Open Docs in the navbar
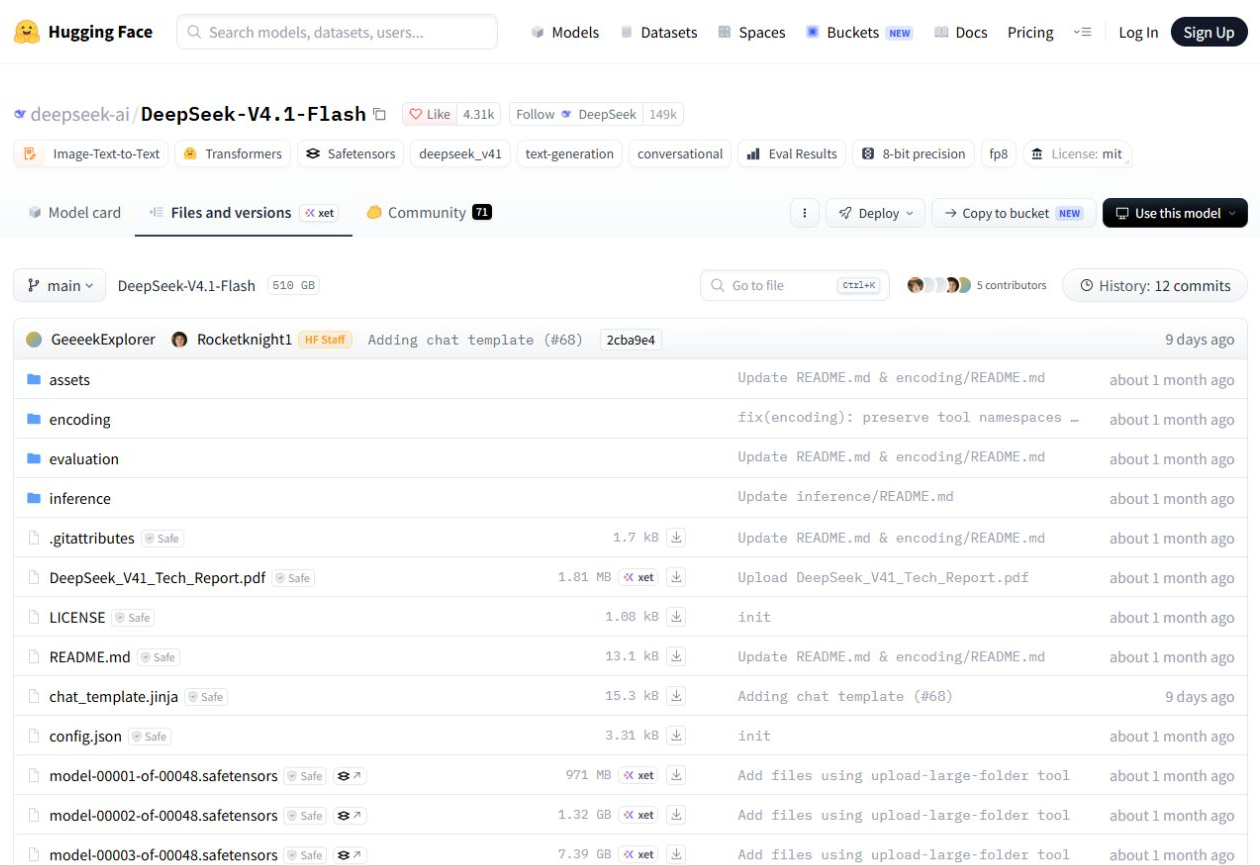Viewport: 1260px width, 865px height. (960, 32)
